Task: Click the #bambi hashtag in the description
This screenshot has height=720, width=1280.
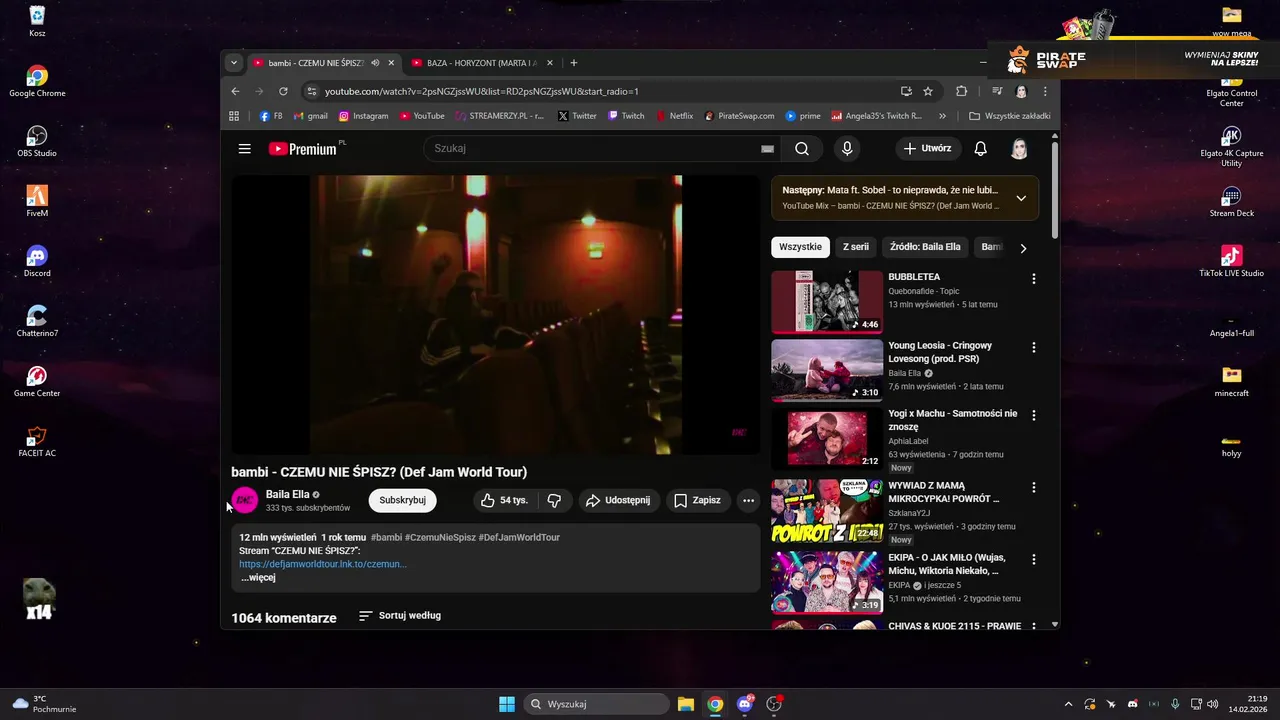Action: [386, 537]
